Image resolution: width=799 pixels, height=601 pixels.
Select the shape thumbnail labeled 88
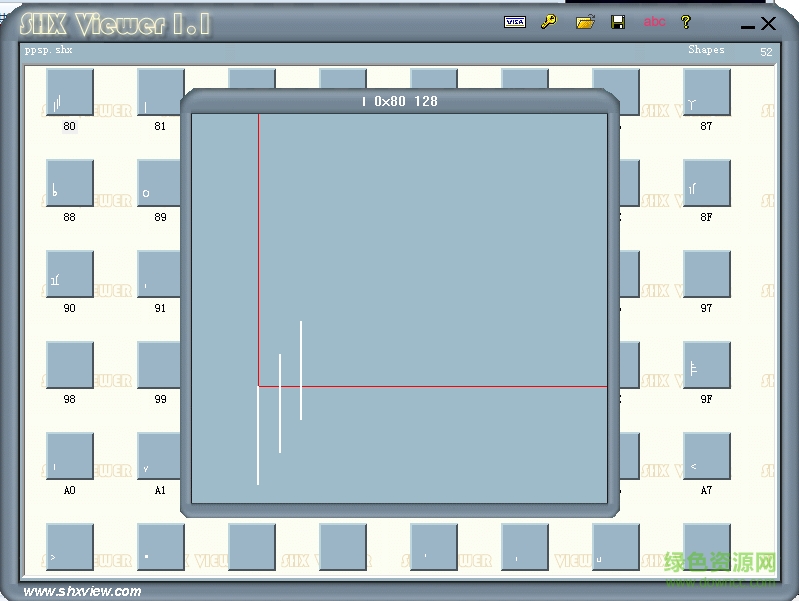(70, 183)
